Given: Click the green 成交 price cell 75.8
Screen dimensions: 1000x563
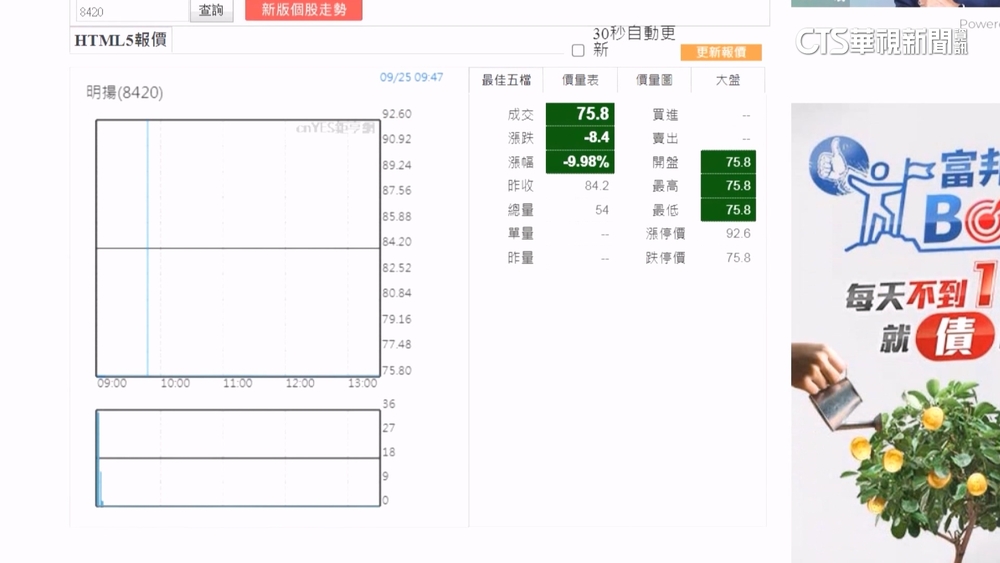Looking at the screenshot, I should coord(580,114).
